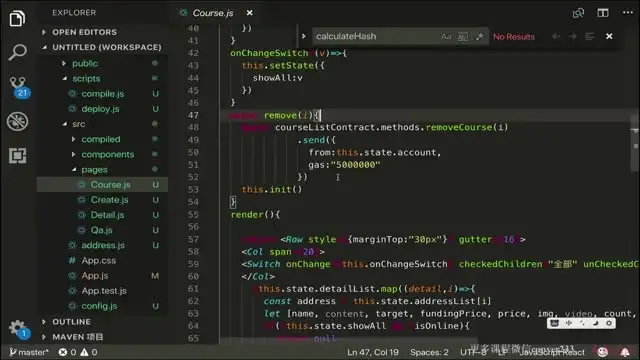Split the editor to the right
This screenshot has height=360, width=640.
(603, 13)
